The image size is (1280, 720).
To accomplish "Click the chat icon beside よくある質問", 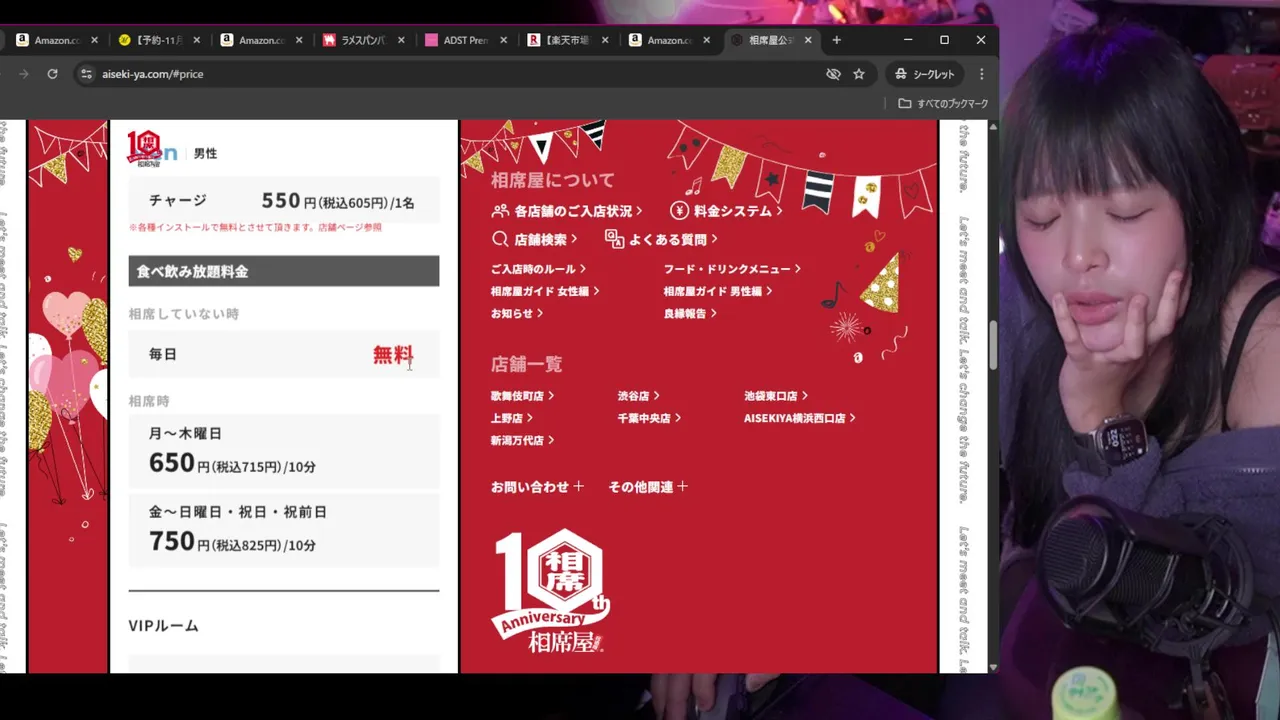I will 614,239.
